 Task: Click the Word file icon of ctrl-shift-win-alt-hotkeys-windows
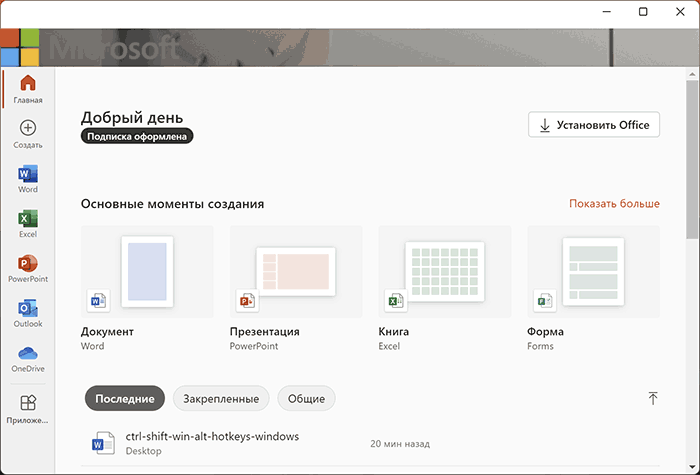[103, 443]
